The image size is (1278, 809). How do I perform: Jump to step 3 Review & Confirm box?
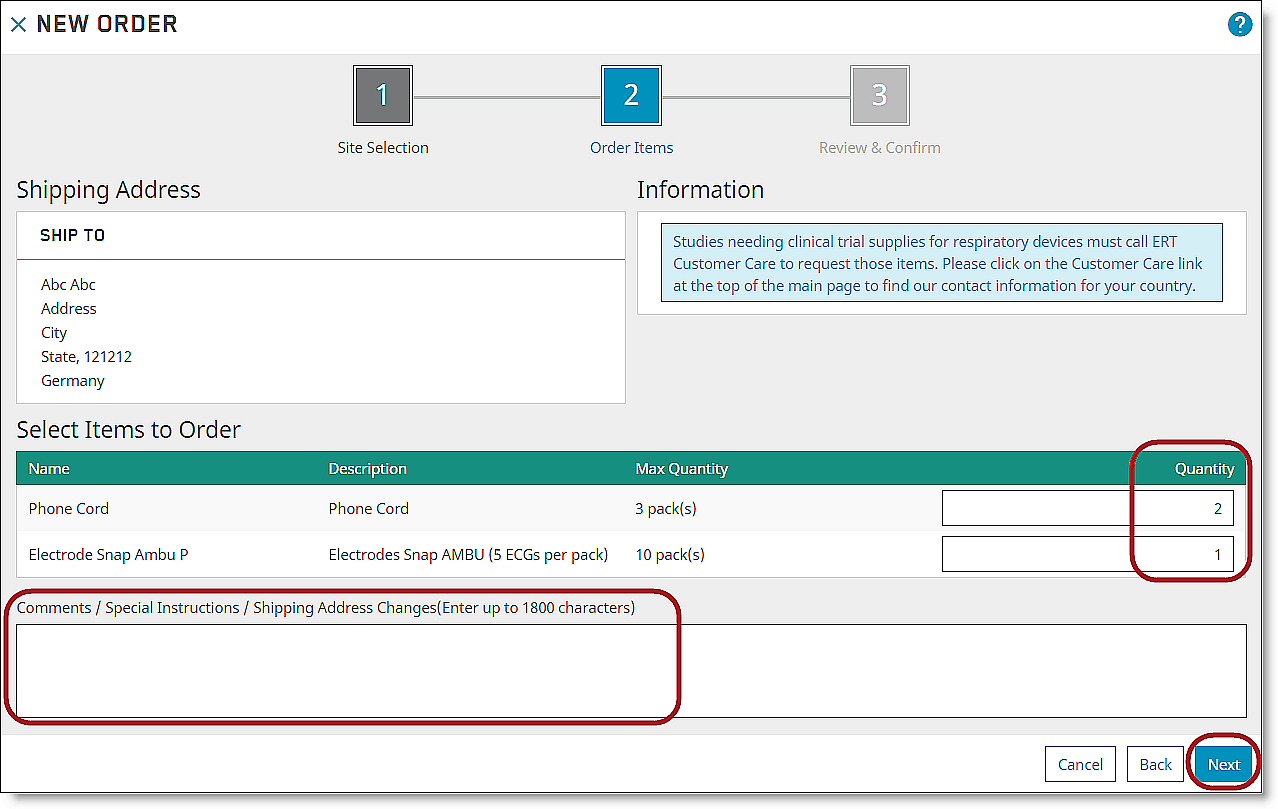click(879, 95)
